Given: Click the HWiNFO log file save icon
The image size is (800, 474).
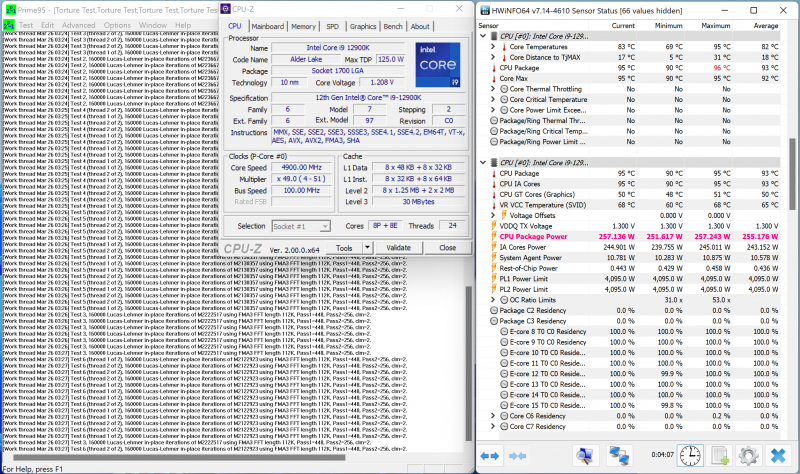Looking at the screenshot, I should 719,455.
